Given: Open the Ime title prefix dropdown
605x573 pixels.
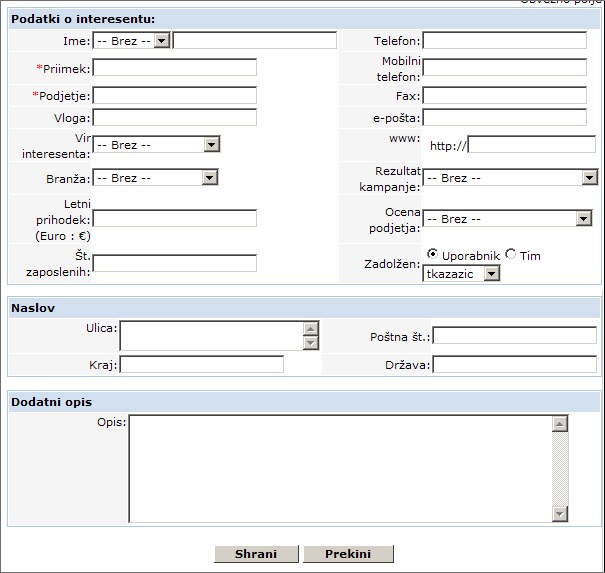Looking at the screenshot, I should [x=132, y=41].
